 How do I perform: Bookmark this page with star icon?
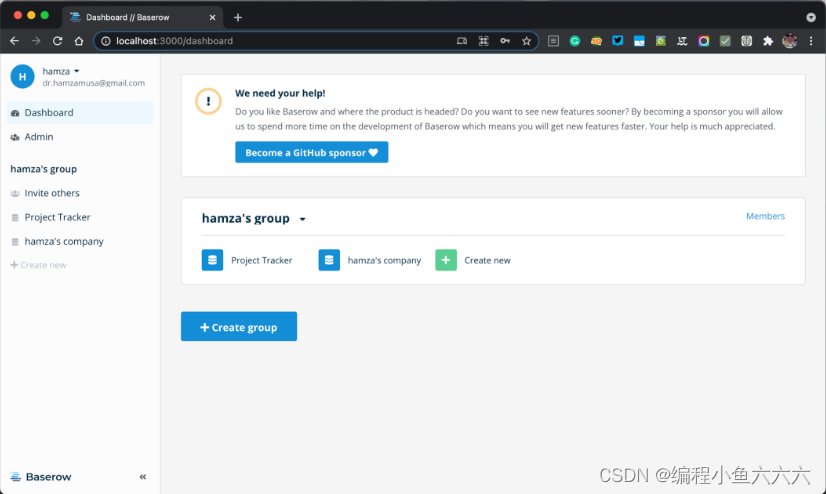point(526,41)
